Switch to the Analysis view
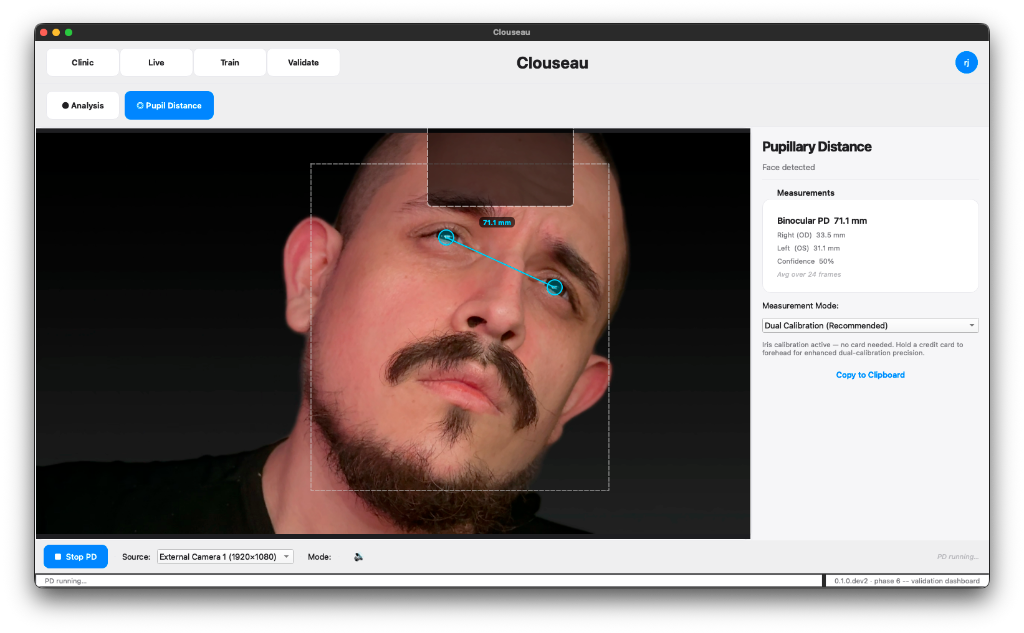1024x633 pixels. [x=83, y=105]
